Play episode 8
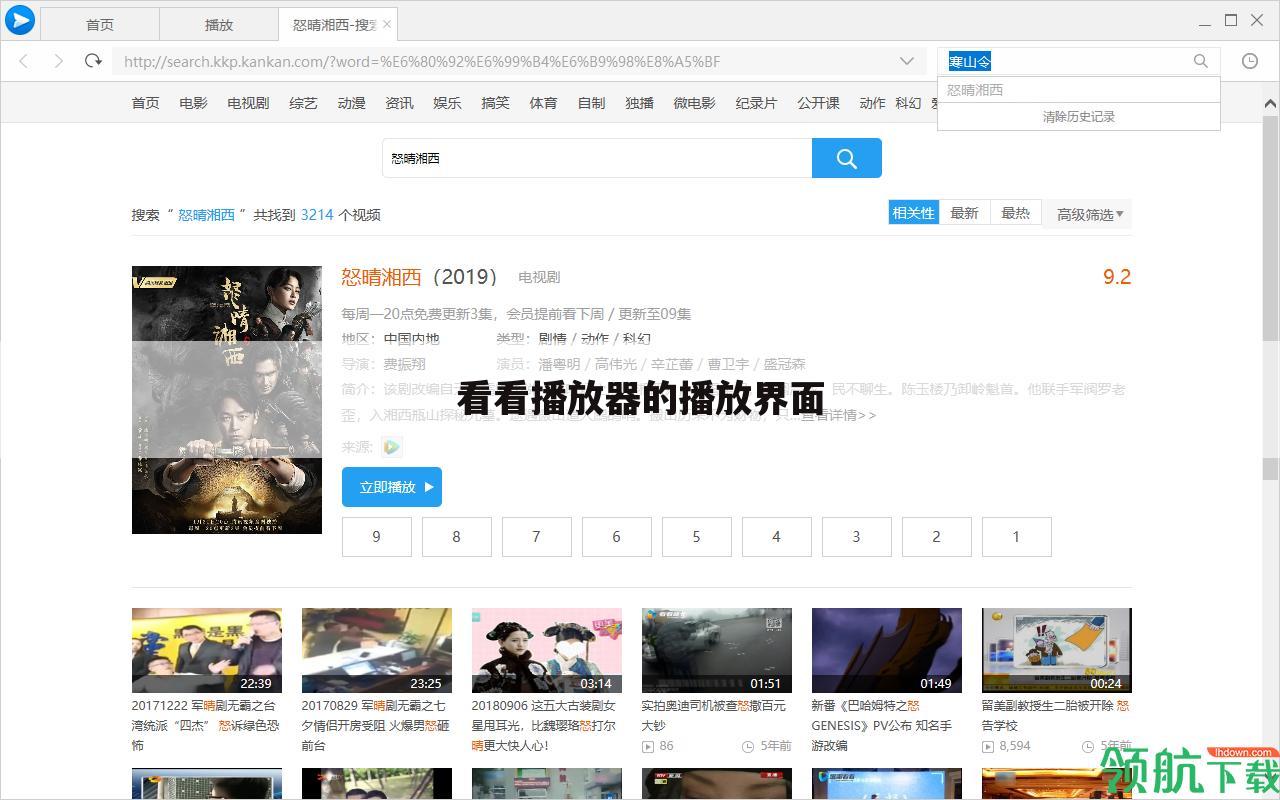Image resolution: width=1280 pixels, height=800 pixels. (457, 537)
